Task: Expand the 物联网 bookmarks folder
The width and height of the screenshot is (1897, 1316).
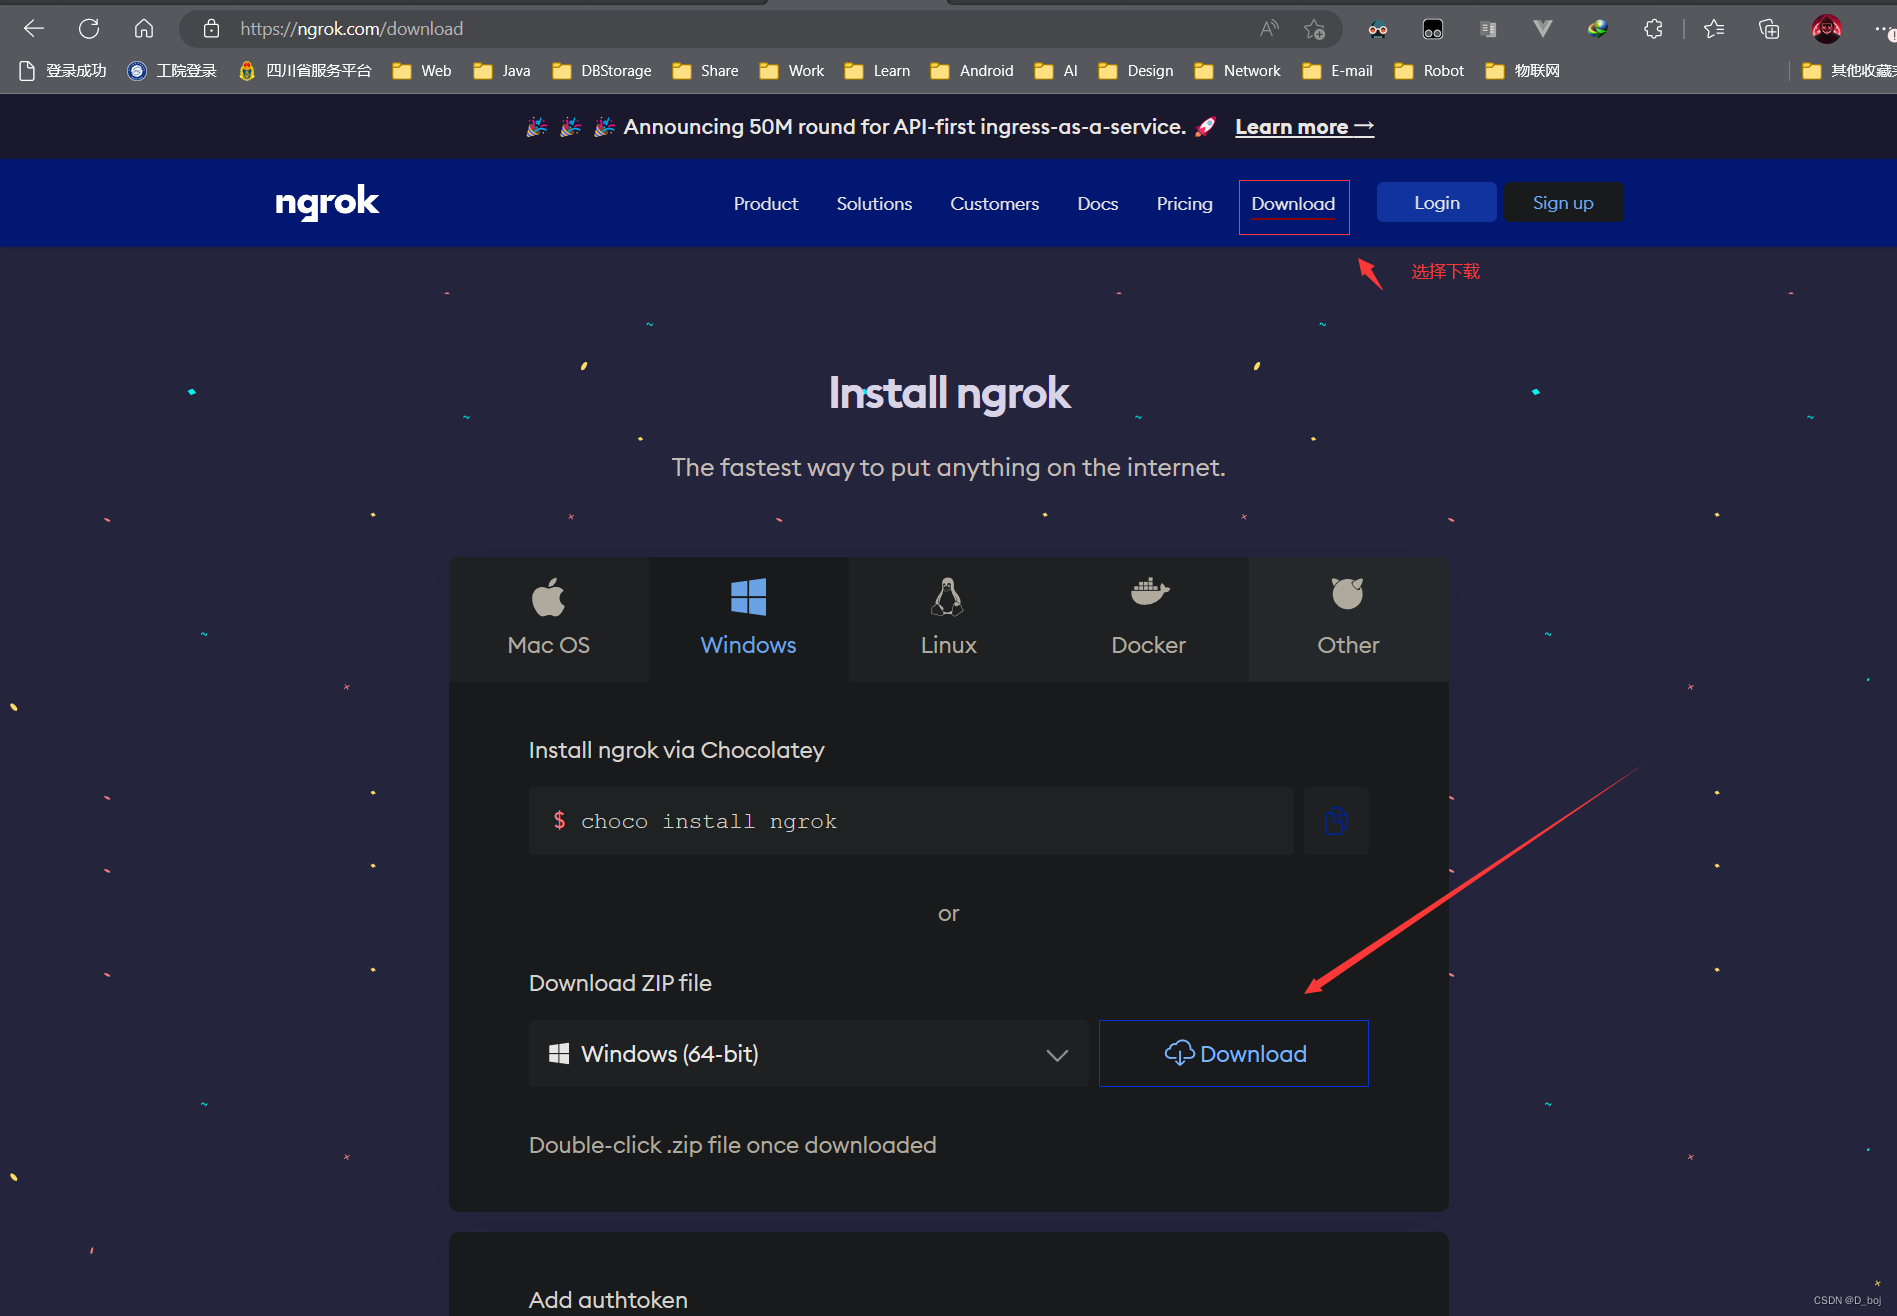Action: pos(1523,71)
